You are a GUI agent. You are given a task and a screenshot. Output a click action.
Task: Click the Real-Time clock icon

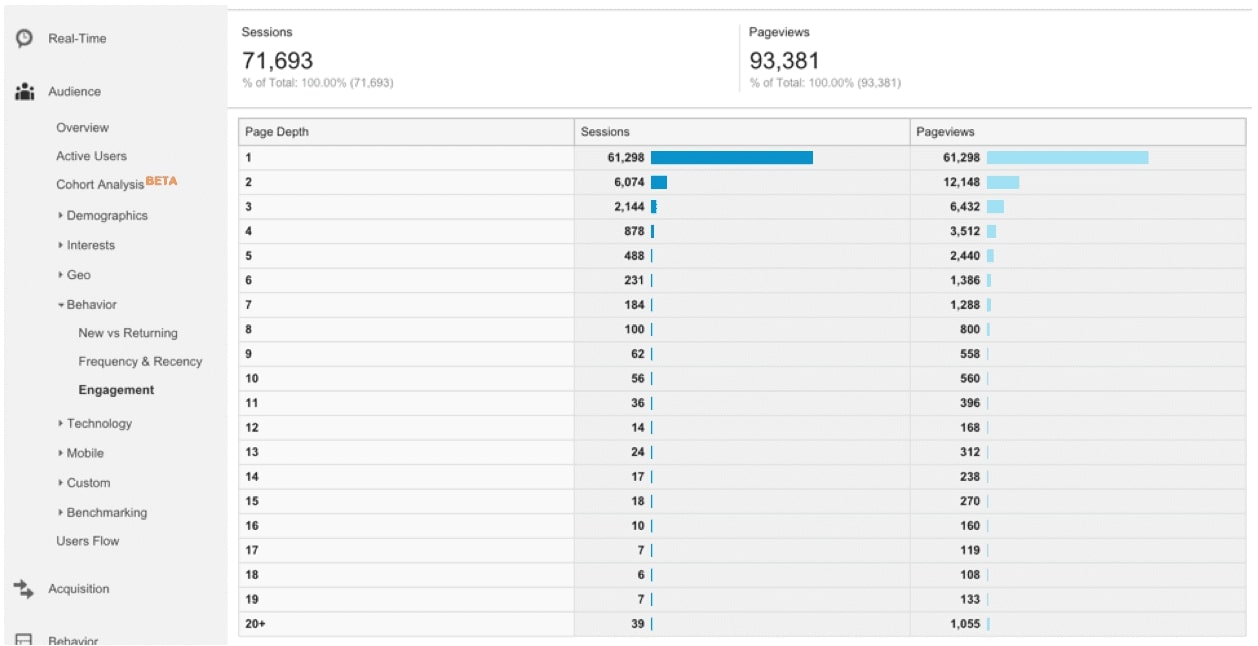pyautogui.click(x=24, y=38)
